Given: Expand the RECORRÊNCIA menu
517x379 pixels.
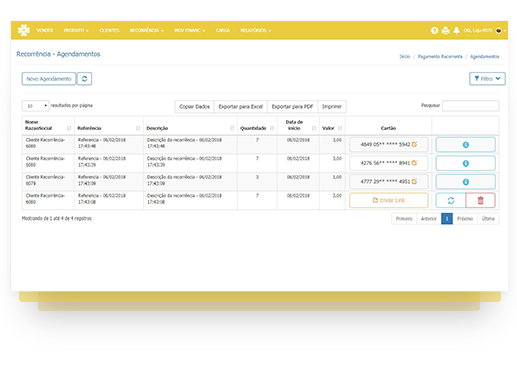Looking at the screenshot, I should [x=146, y=30].
